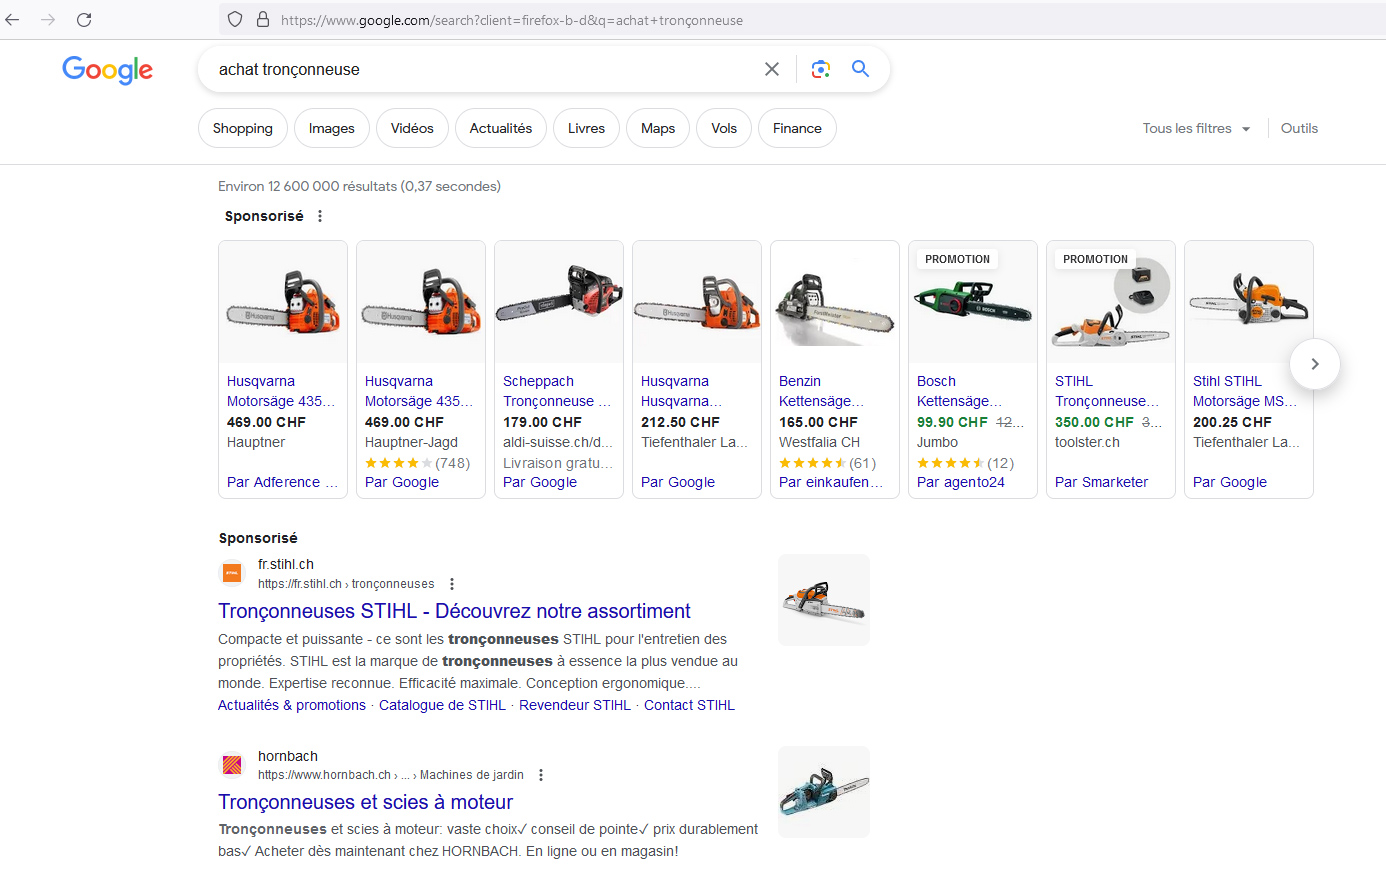Click the Westfalia CH seller name
Viewport: 1386px width, 888px height.
tap(819, 442)
